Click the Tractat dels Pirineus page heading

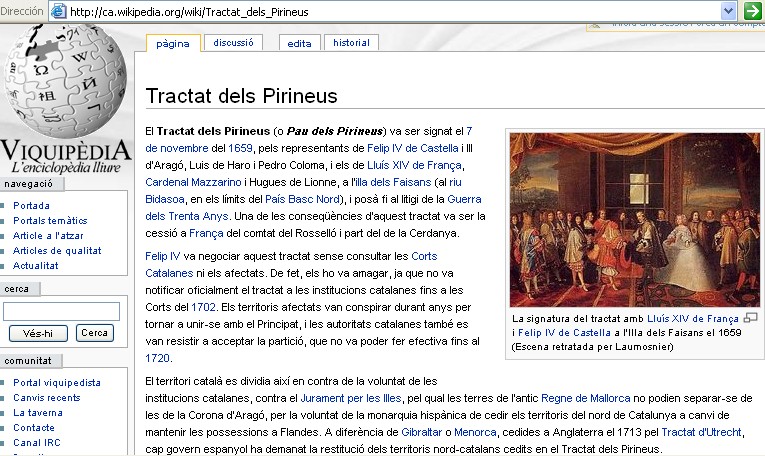(242, 96)
